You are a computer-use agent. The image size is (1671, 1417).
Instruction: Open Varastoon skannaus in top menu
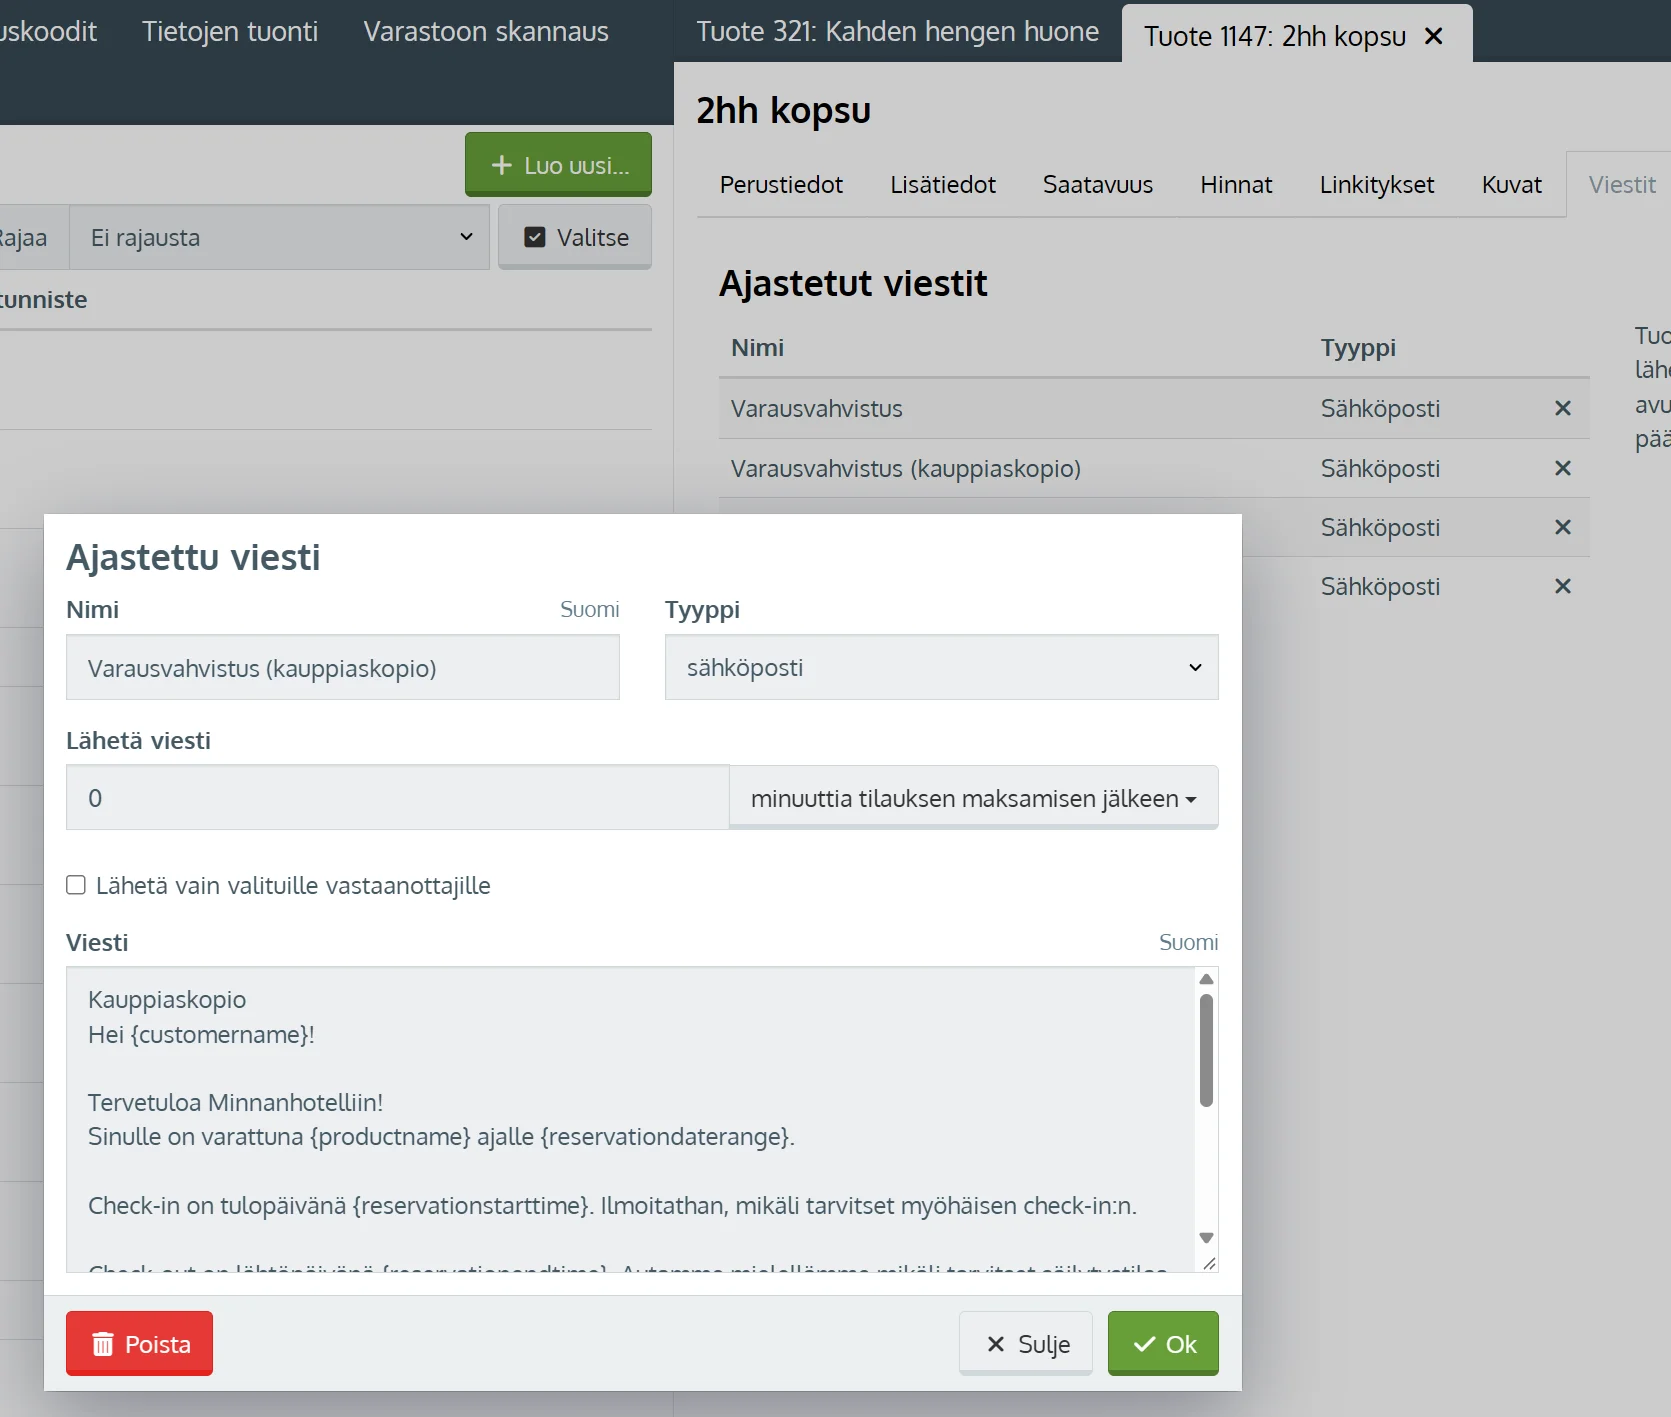(486, 32)
